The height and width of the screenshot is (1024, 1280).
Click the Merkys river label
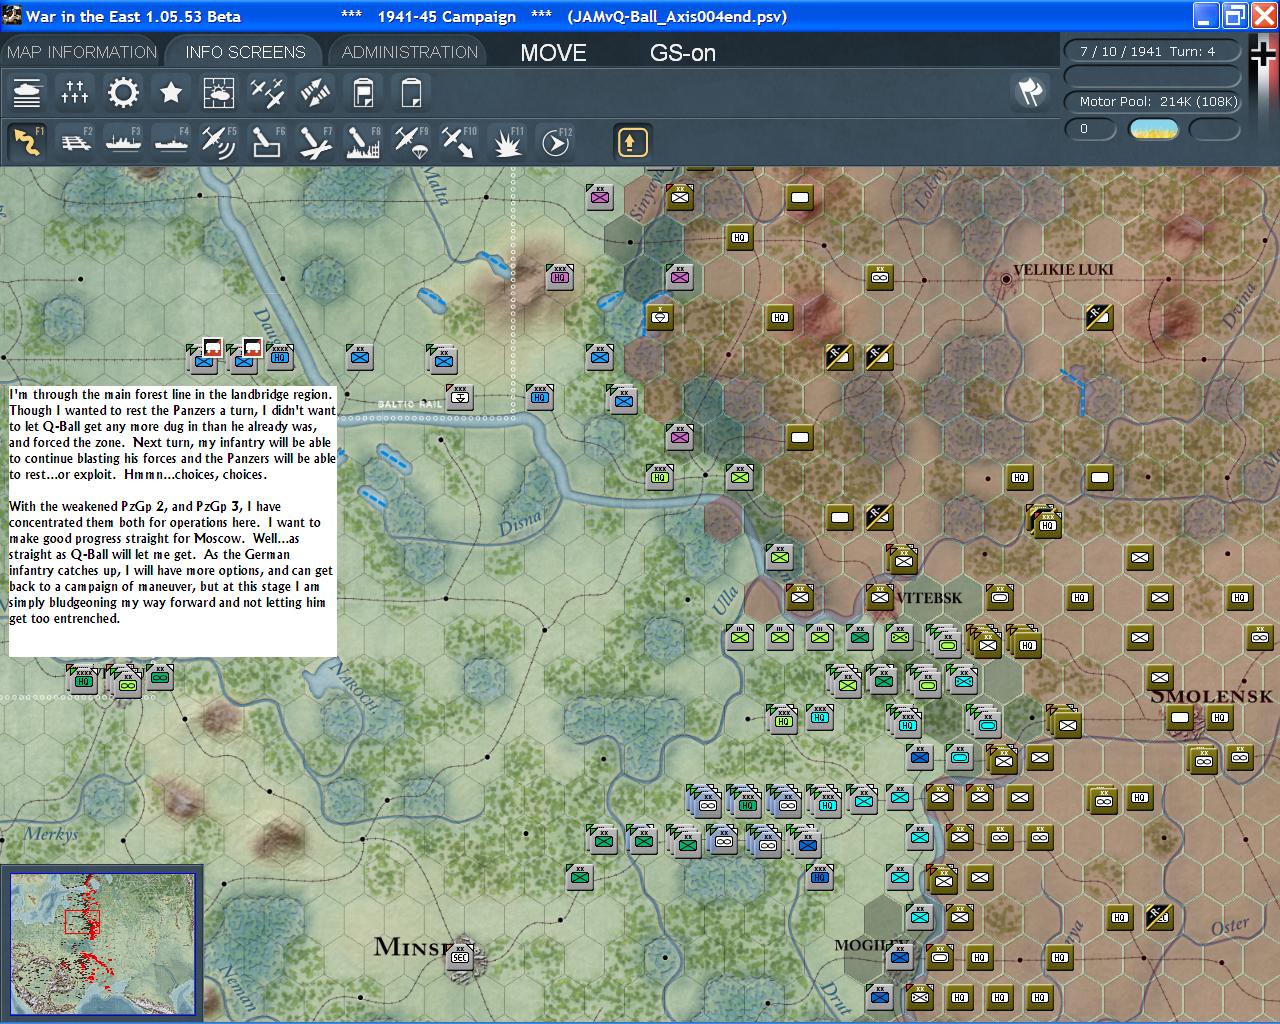coord(51,834)
